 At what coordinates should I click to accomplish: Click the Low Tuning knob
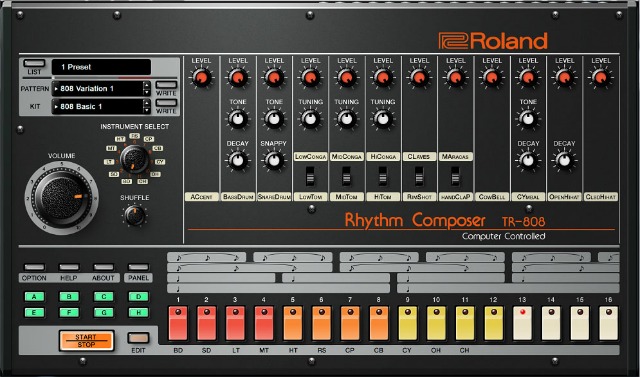pos(311,119)
